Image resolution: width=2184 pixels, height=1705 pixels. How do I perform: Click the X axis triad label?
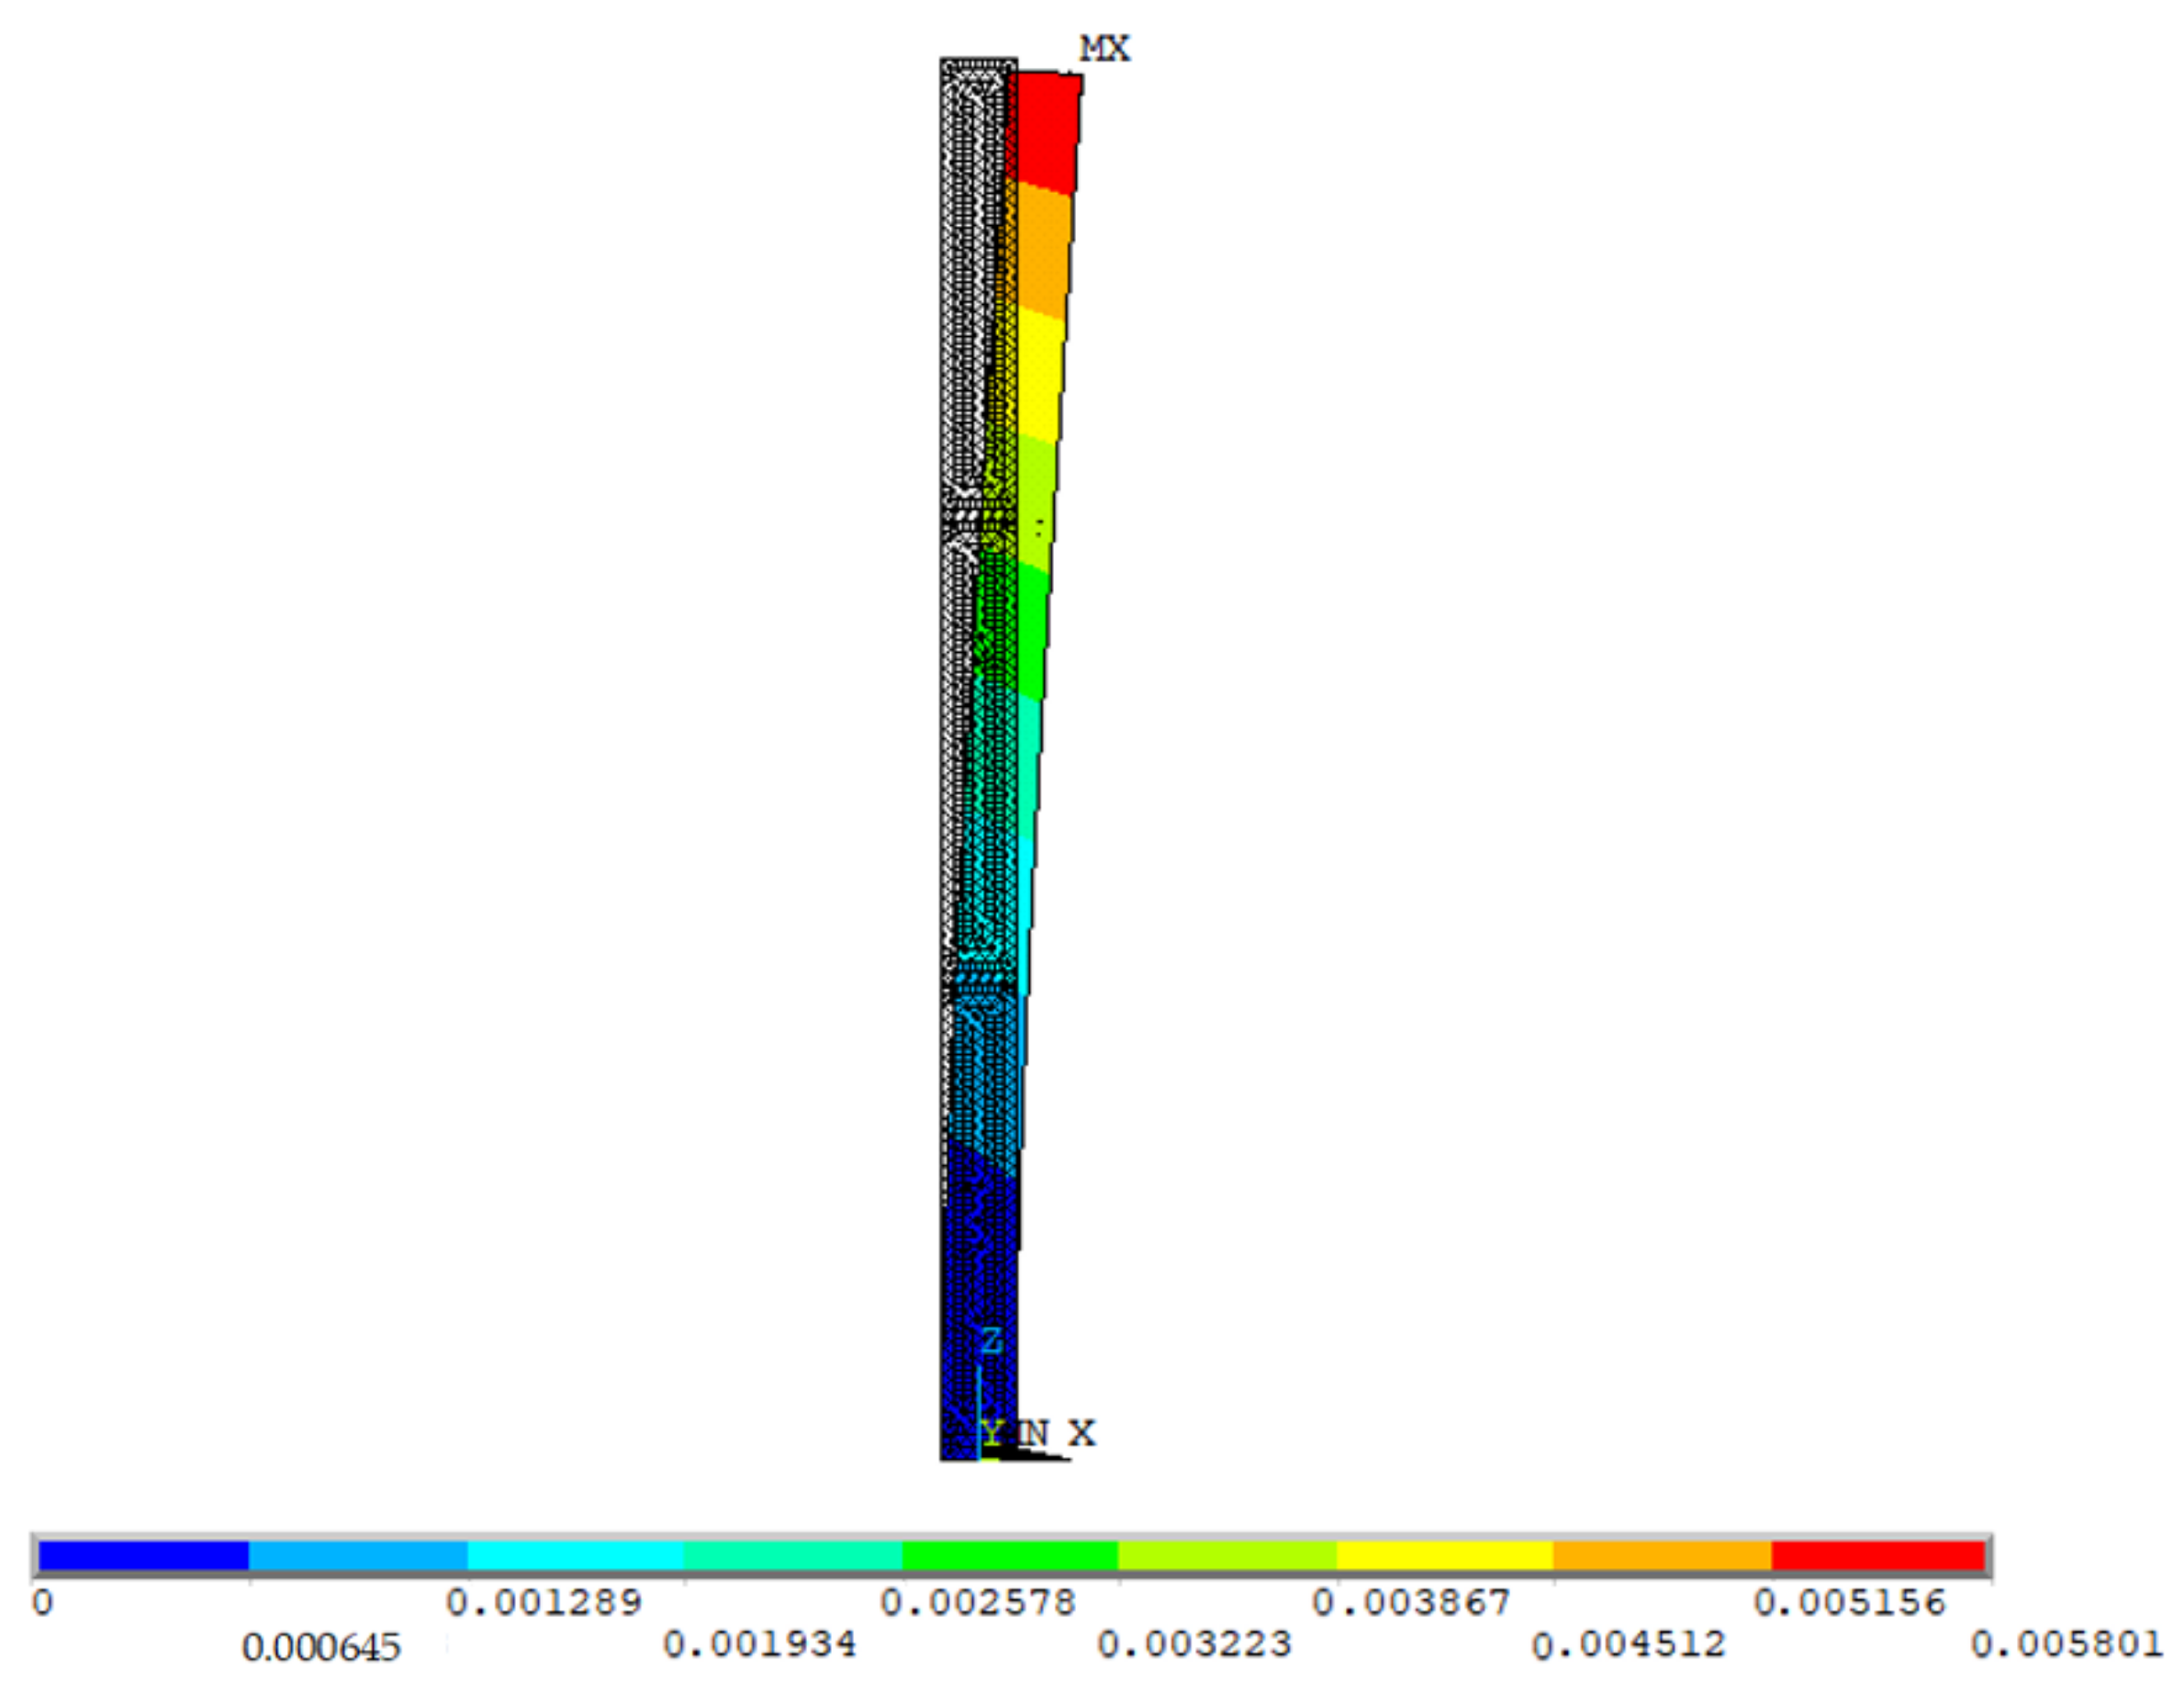pyautogui.click(x=1082, y=1432)
